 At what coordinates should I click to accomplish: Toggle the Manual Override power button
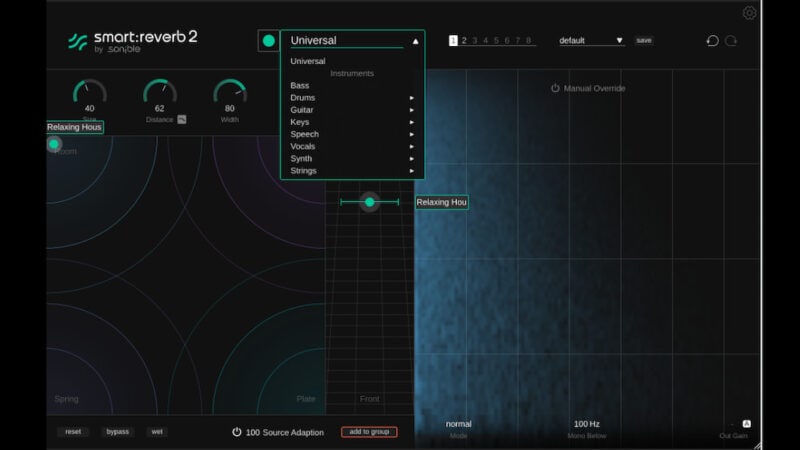click(555, 88)
